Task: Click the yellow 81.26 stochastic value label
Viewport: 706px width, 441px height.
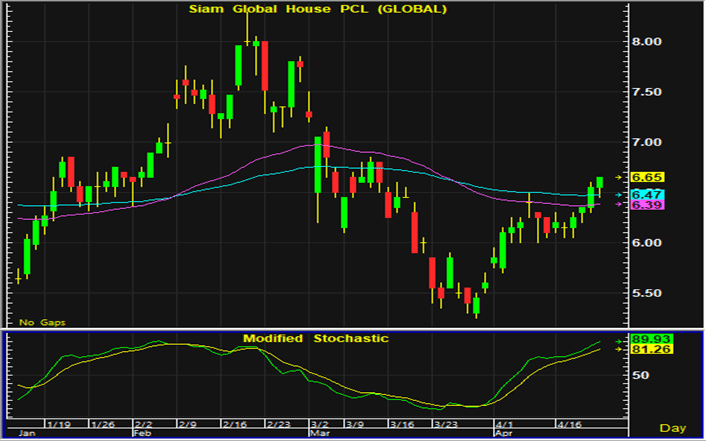Action: click(x=649, y=350)
